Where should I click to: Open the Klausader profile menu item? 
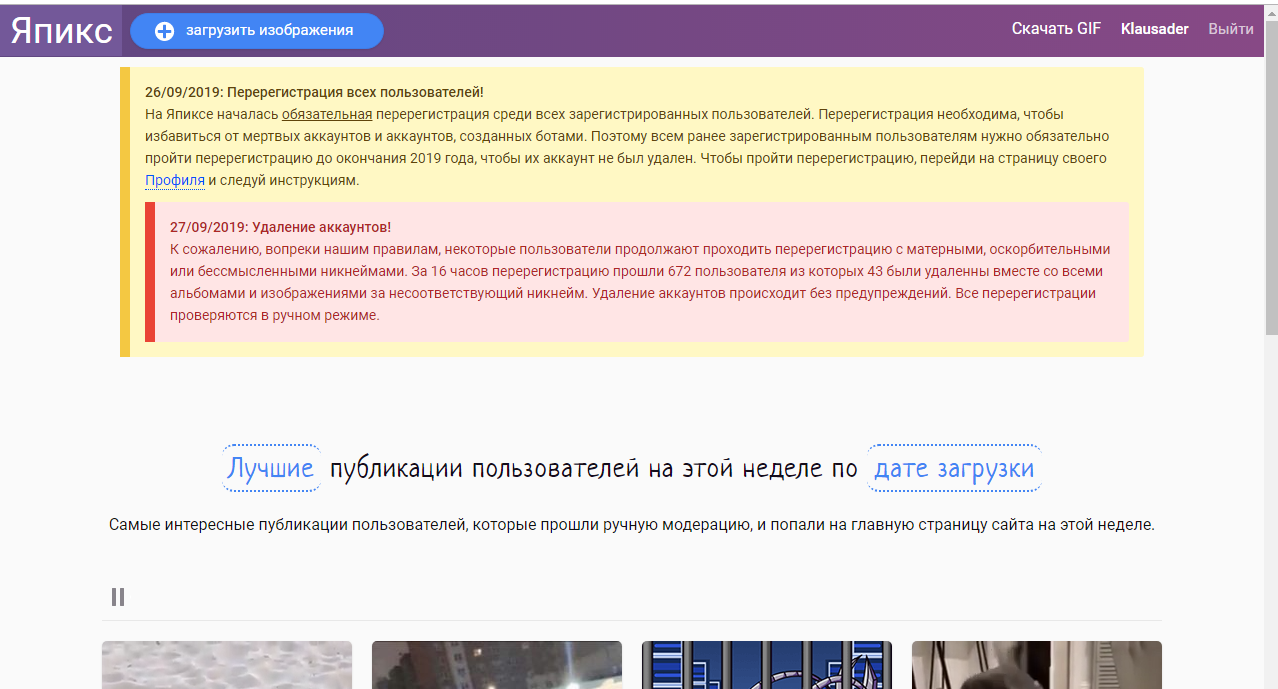click(x=1155, y=29)
